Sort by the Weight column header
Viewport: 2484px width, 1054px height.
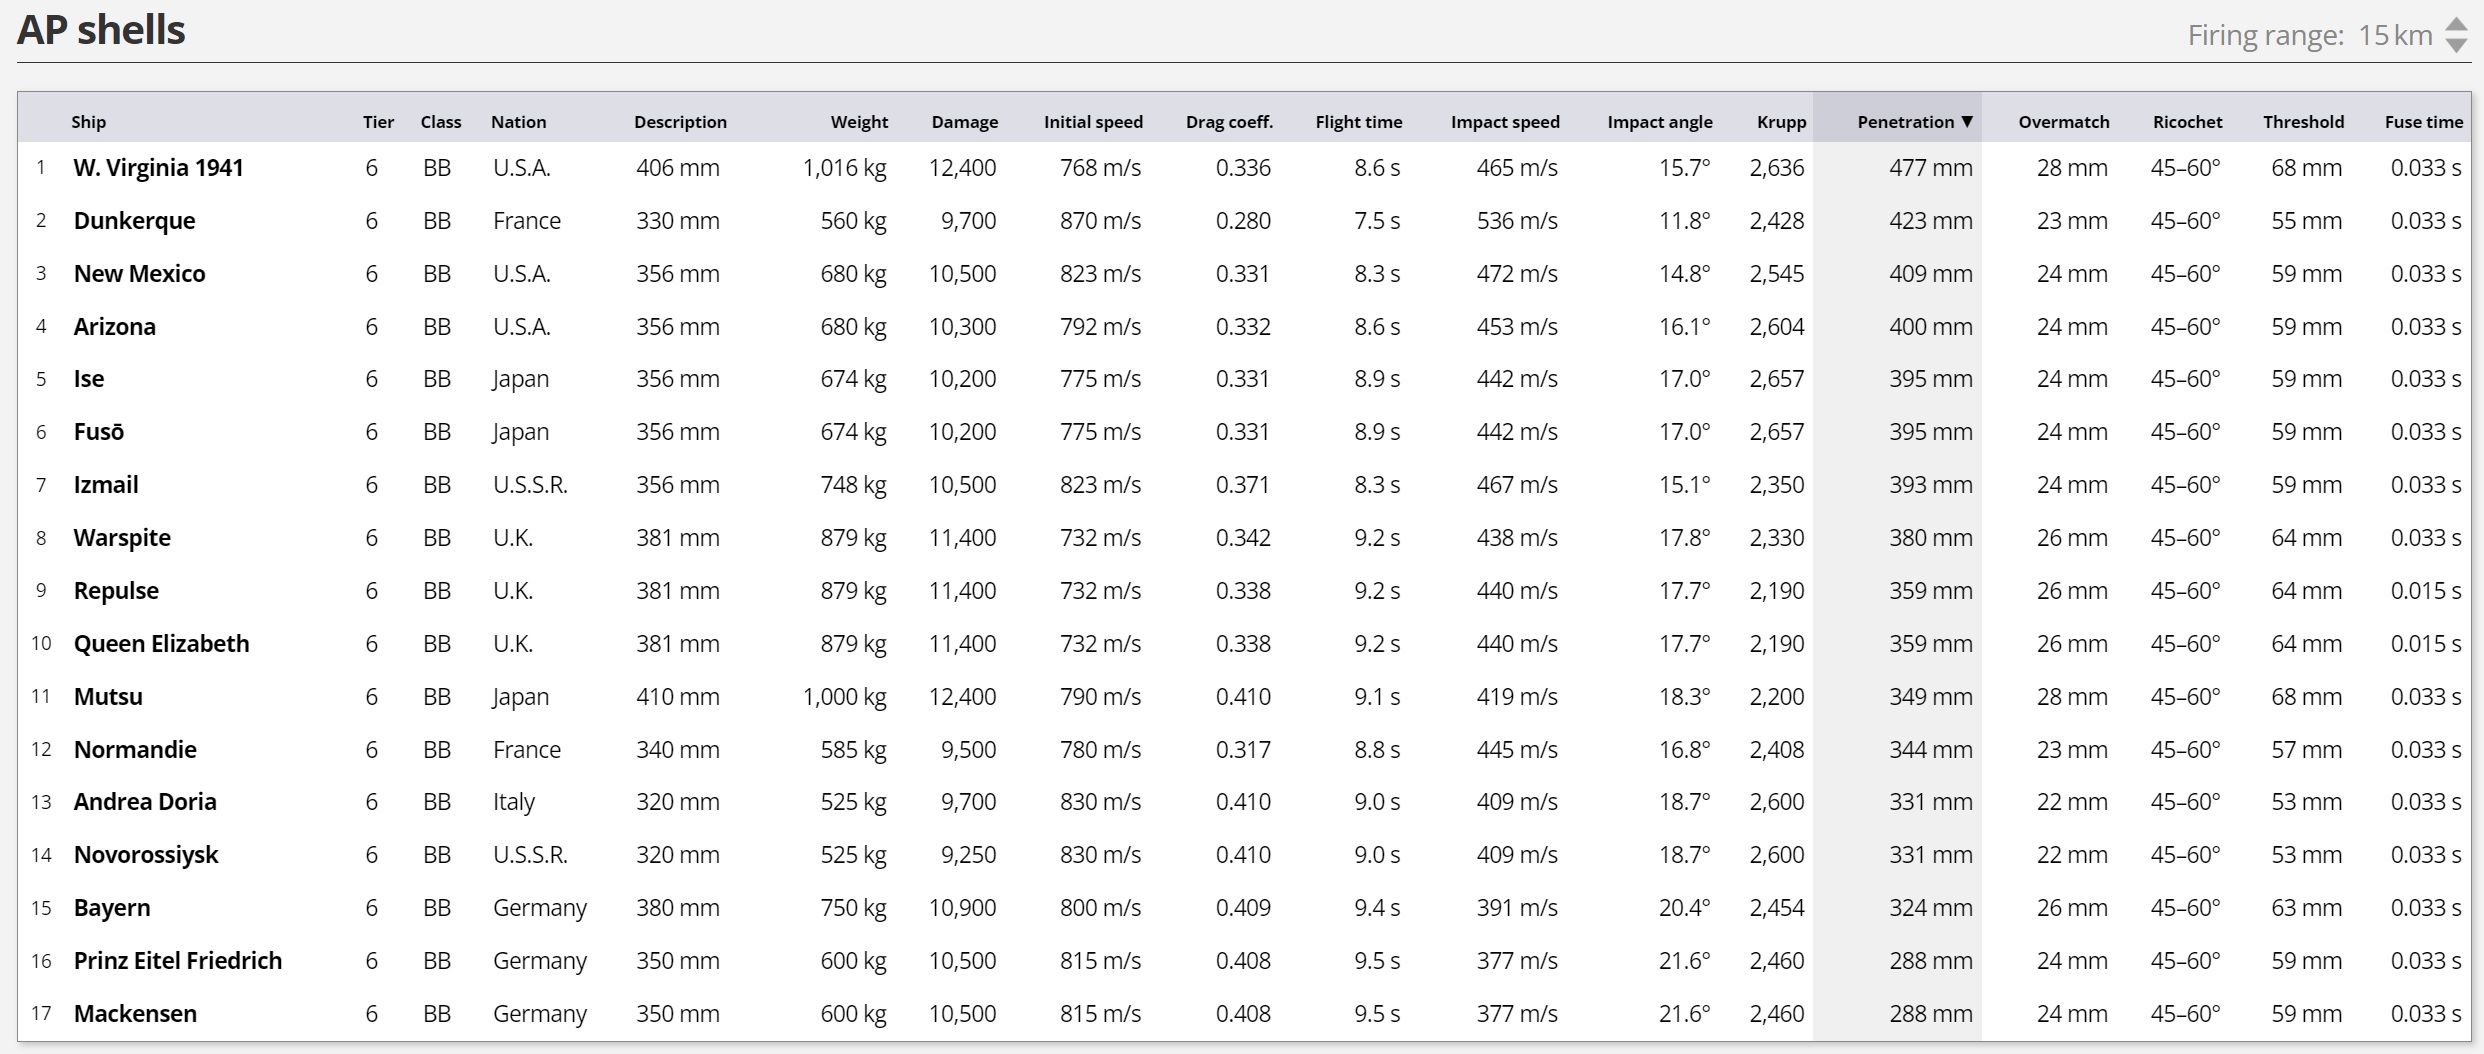(859, 122)
